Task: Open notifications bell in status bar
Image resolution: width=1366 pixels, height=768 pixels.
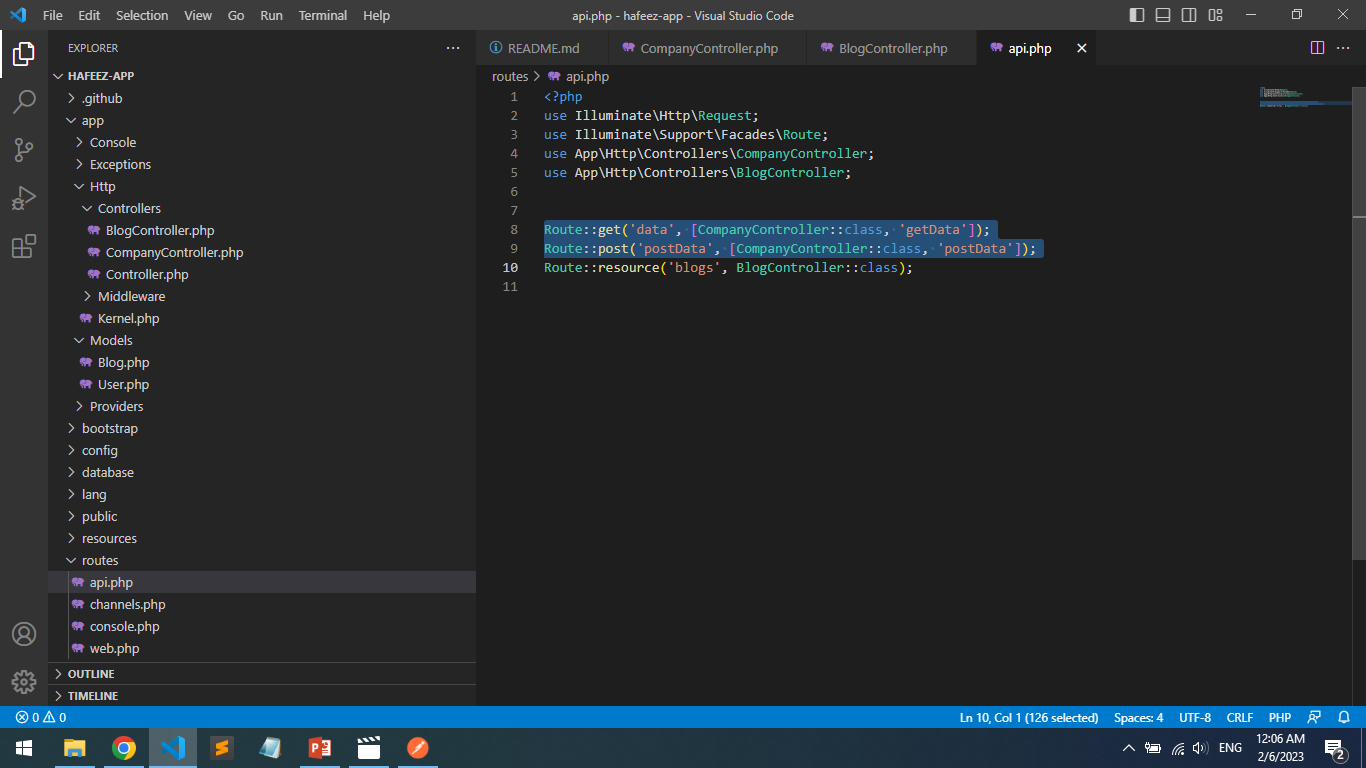Action: (1343, 718)
